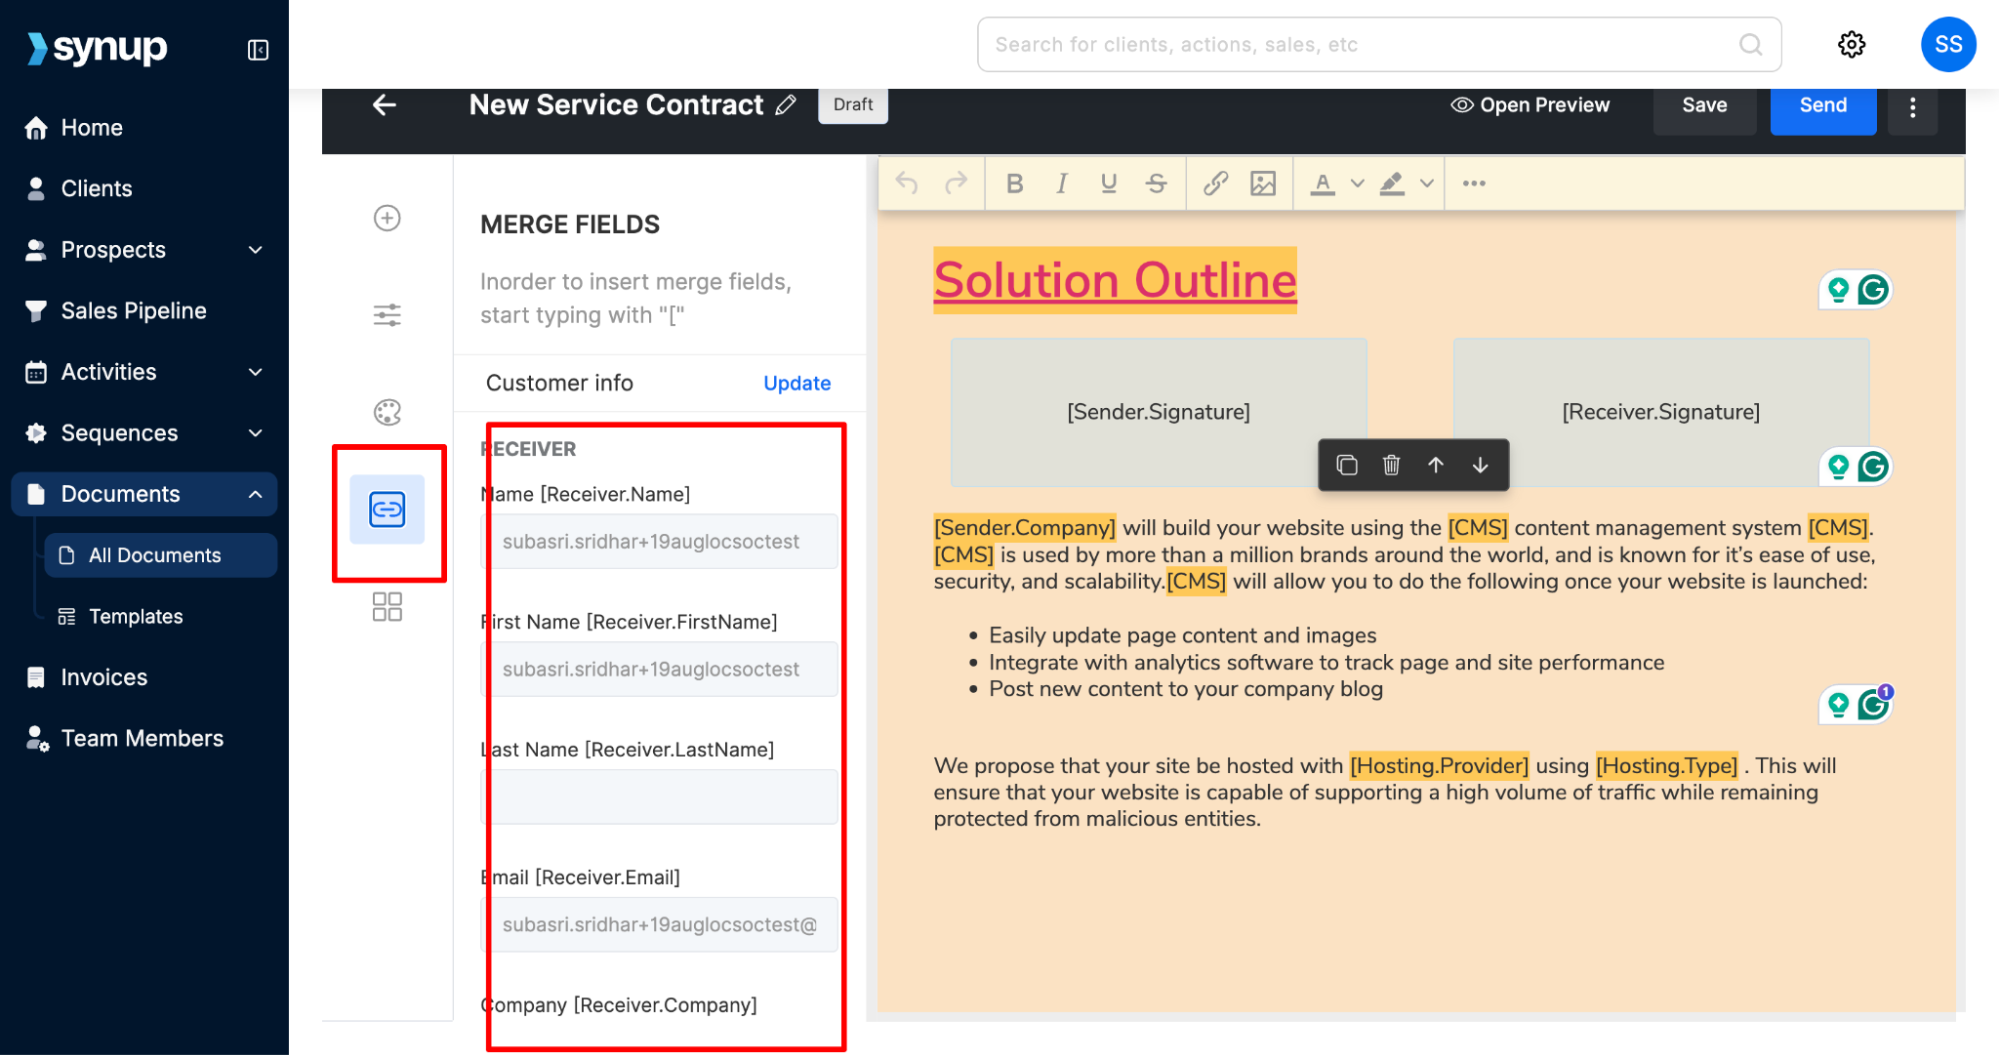Click the Save button
This screenshot has height=1056, width=1999.
(1704, 107)
